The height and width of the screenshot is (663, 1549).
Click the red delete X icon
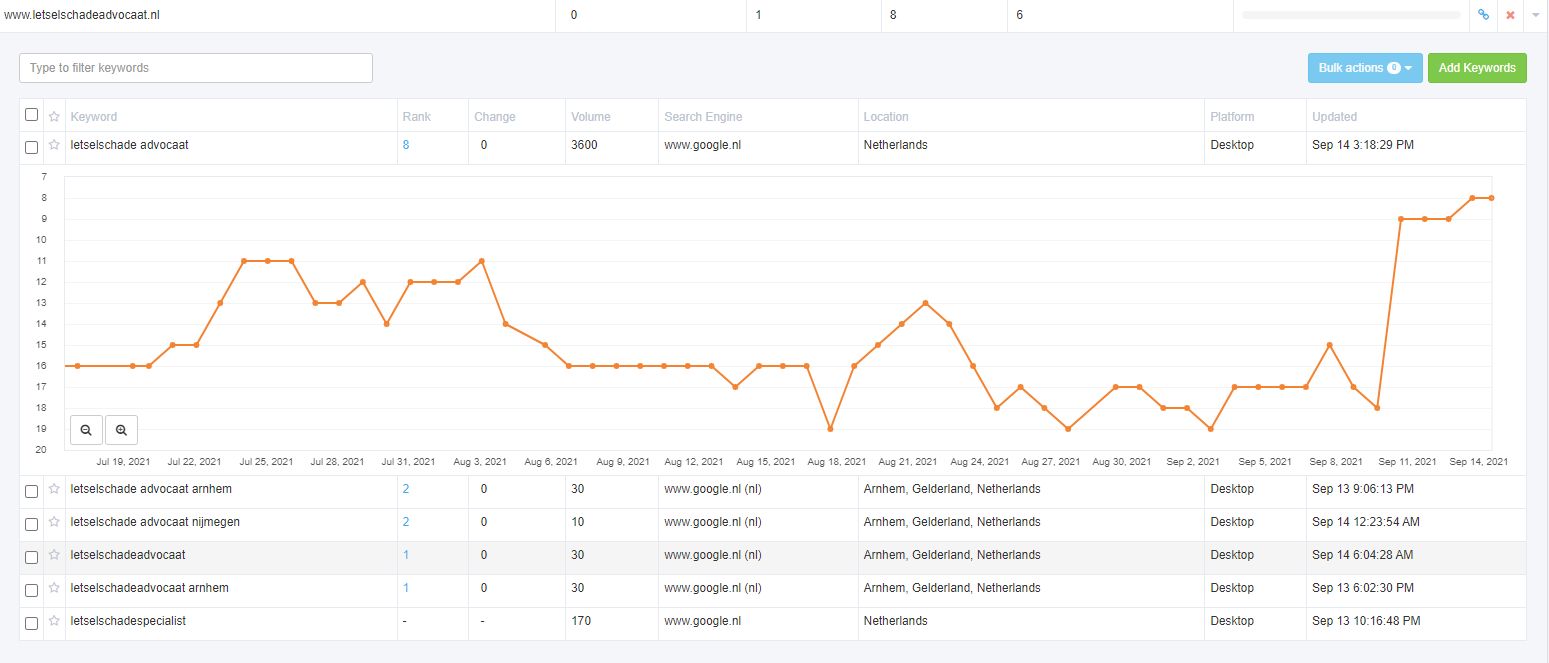1510,15
